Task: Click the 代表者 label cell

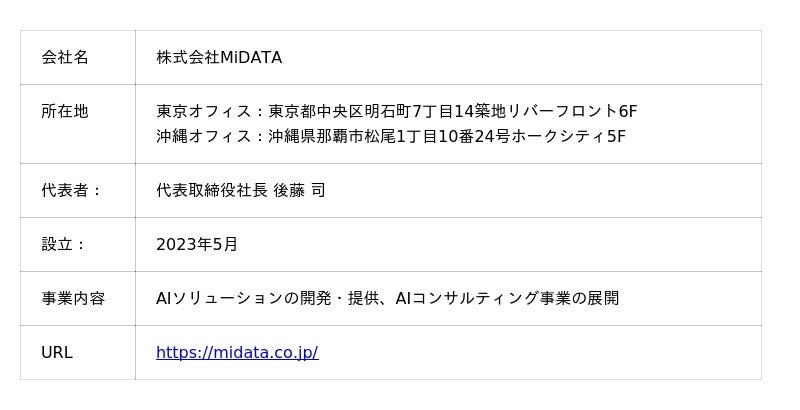Action: click(71, 190)
